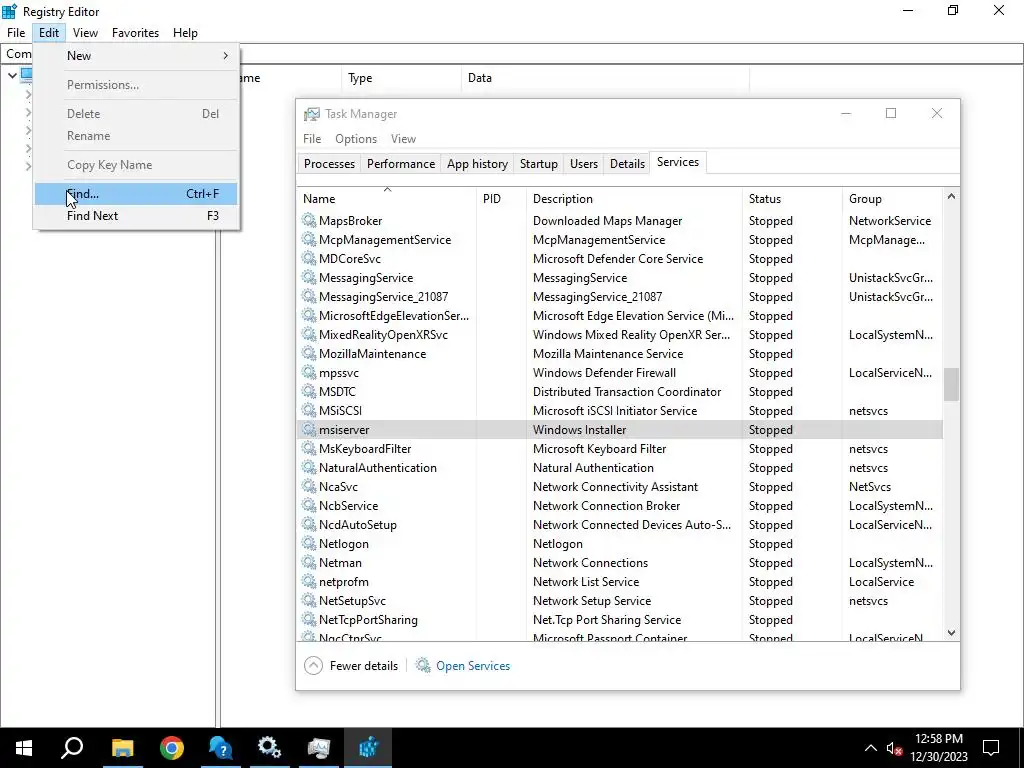Open taskbar Search
The width and height of the screenshot is (1024, 768).
72,748
